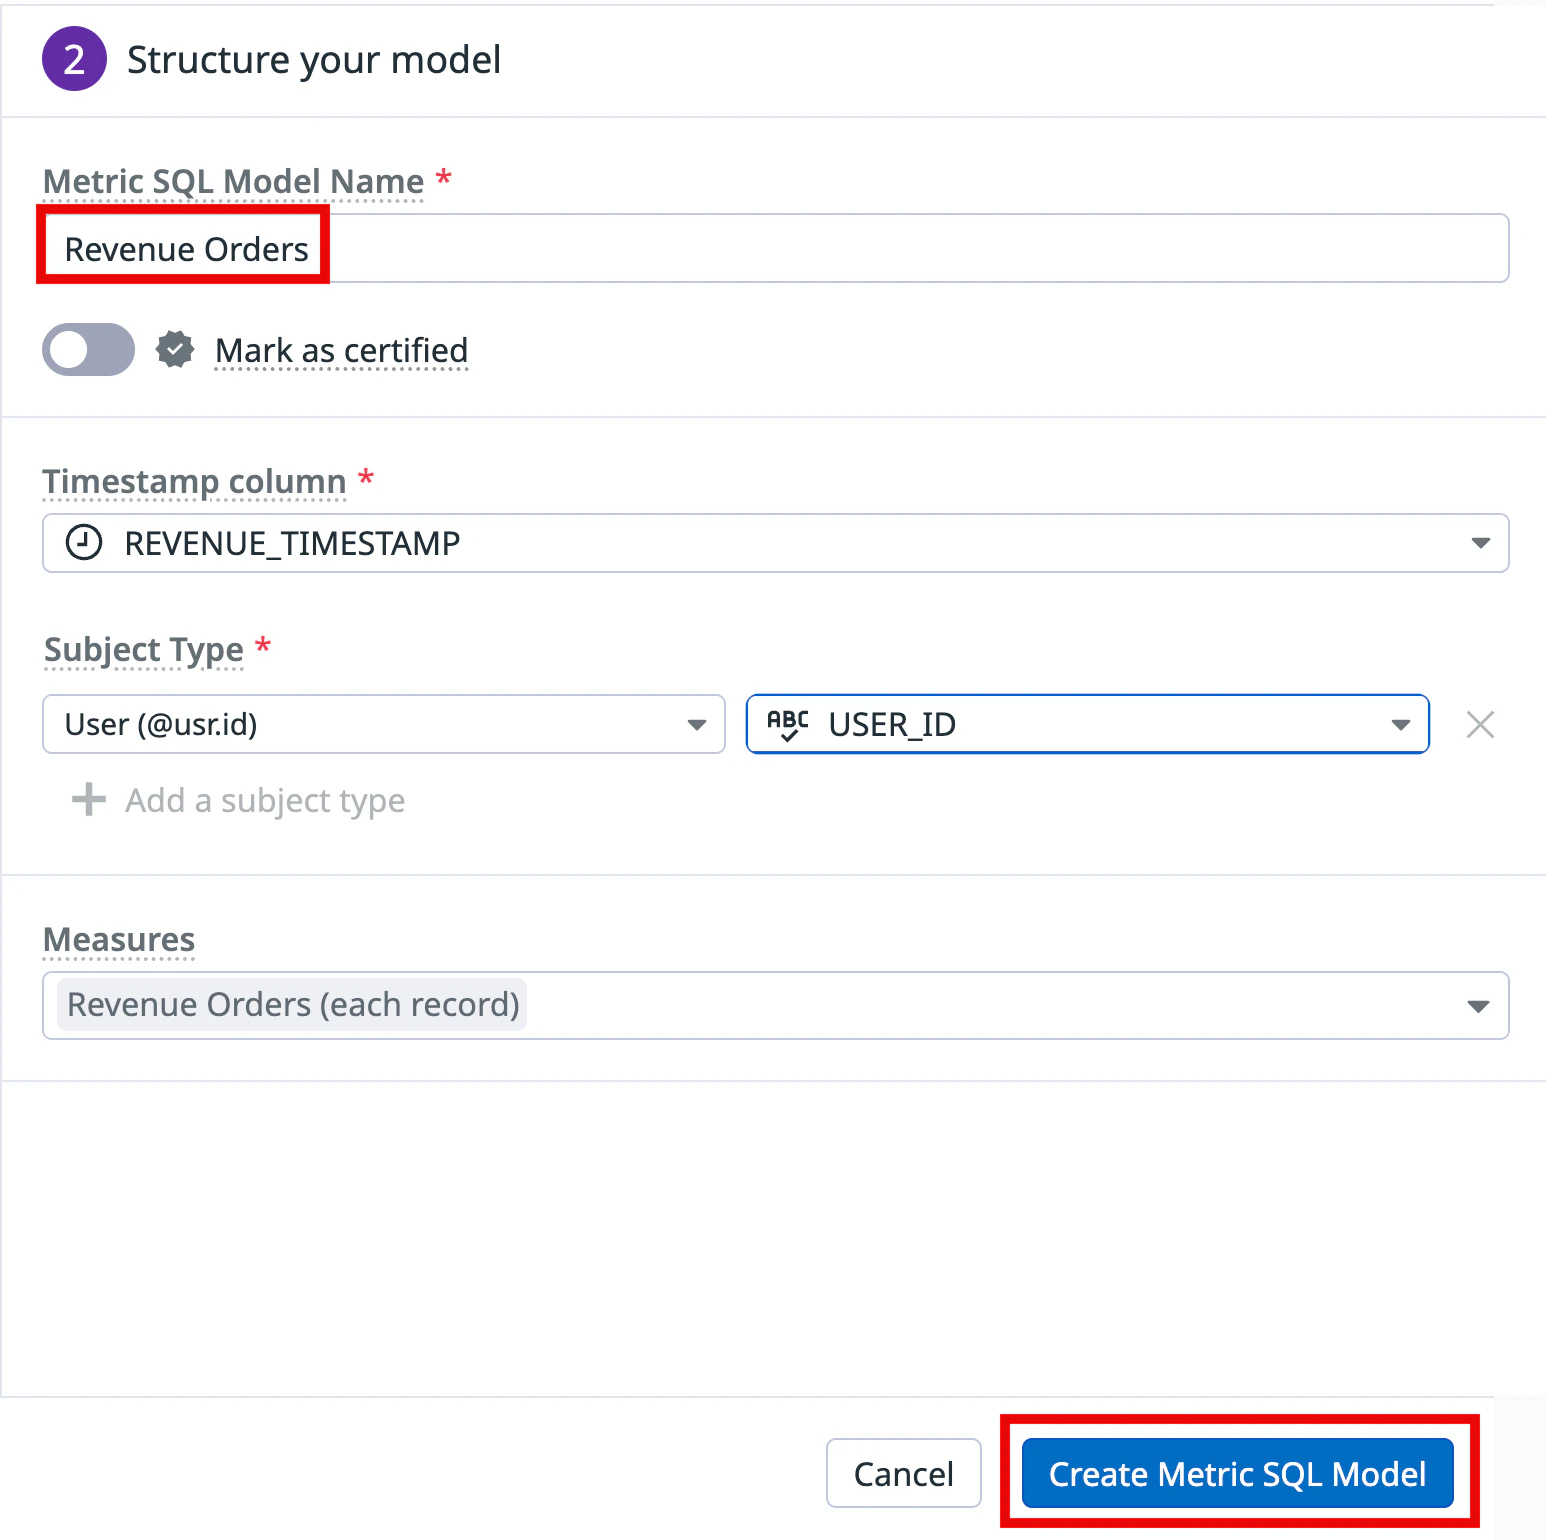
Task: Expand the USER_ID column dropdown
Action: (1400, 725)
